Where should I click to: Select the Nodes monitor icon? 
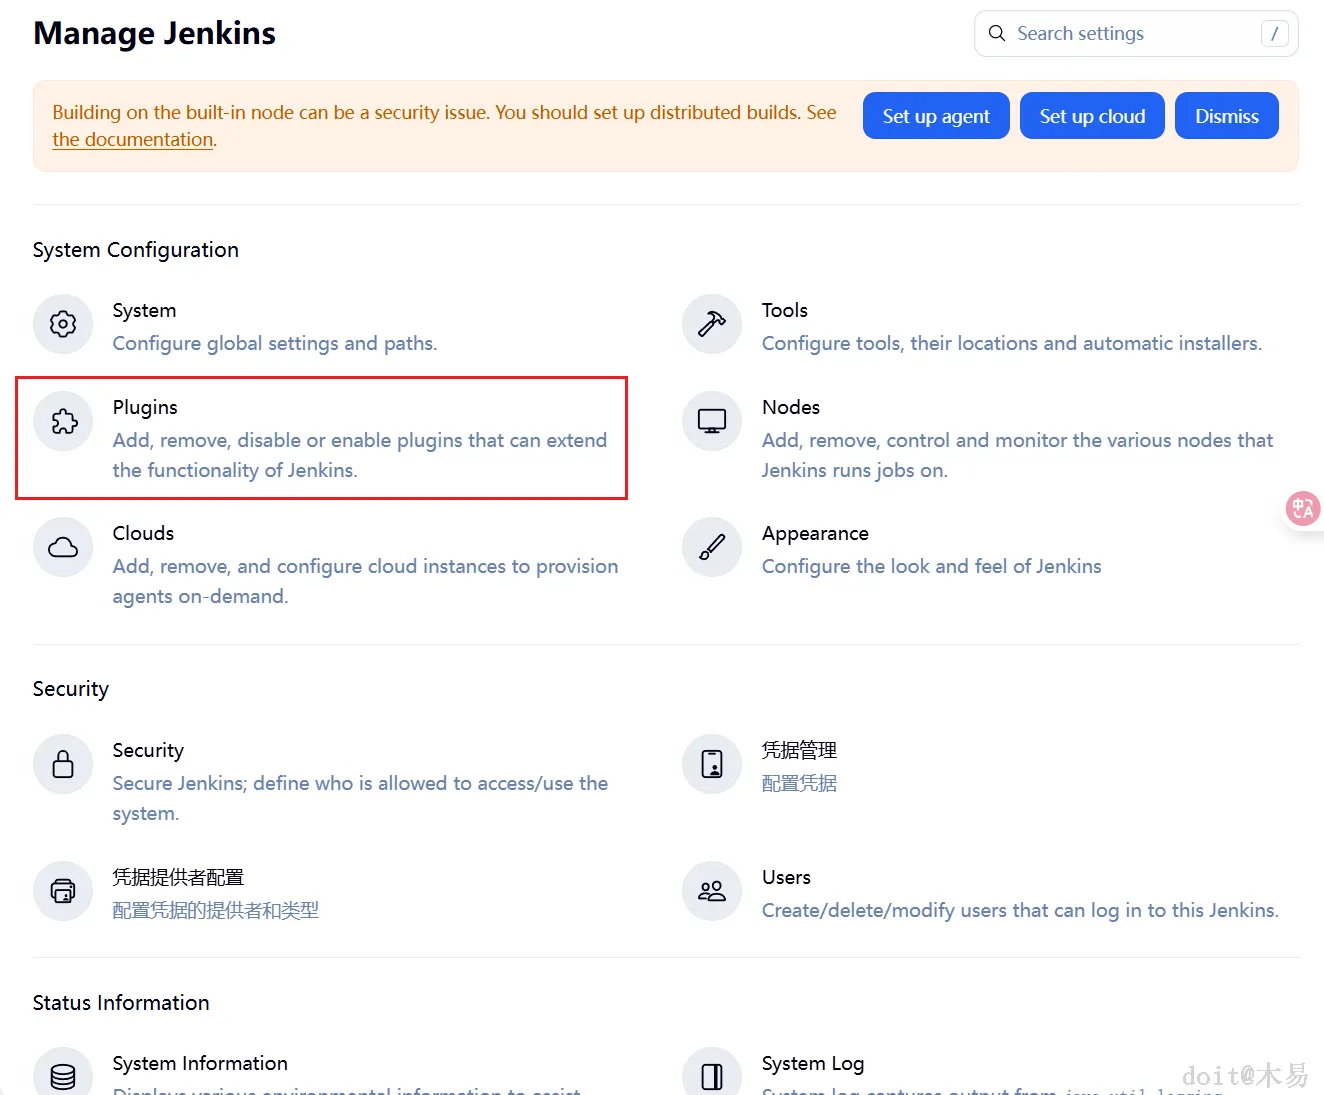pyautogui.click(x=712, y=421)
